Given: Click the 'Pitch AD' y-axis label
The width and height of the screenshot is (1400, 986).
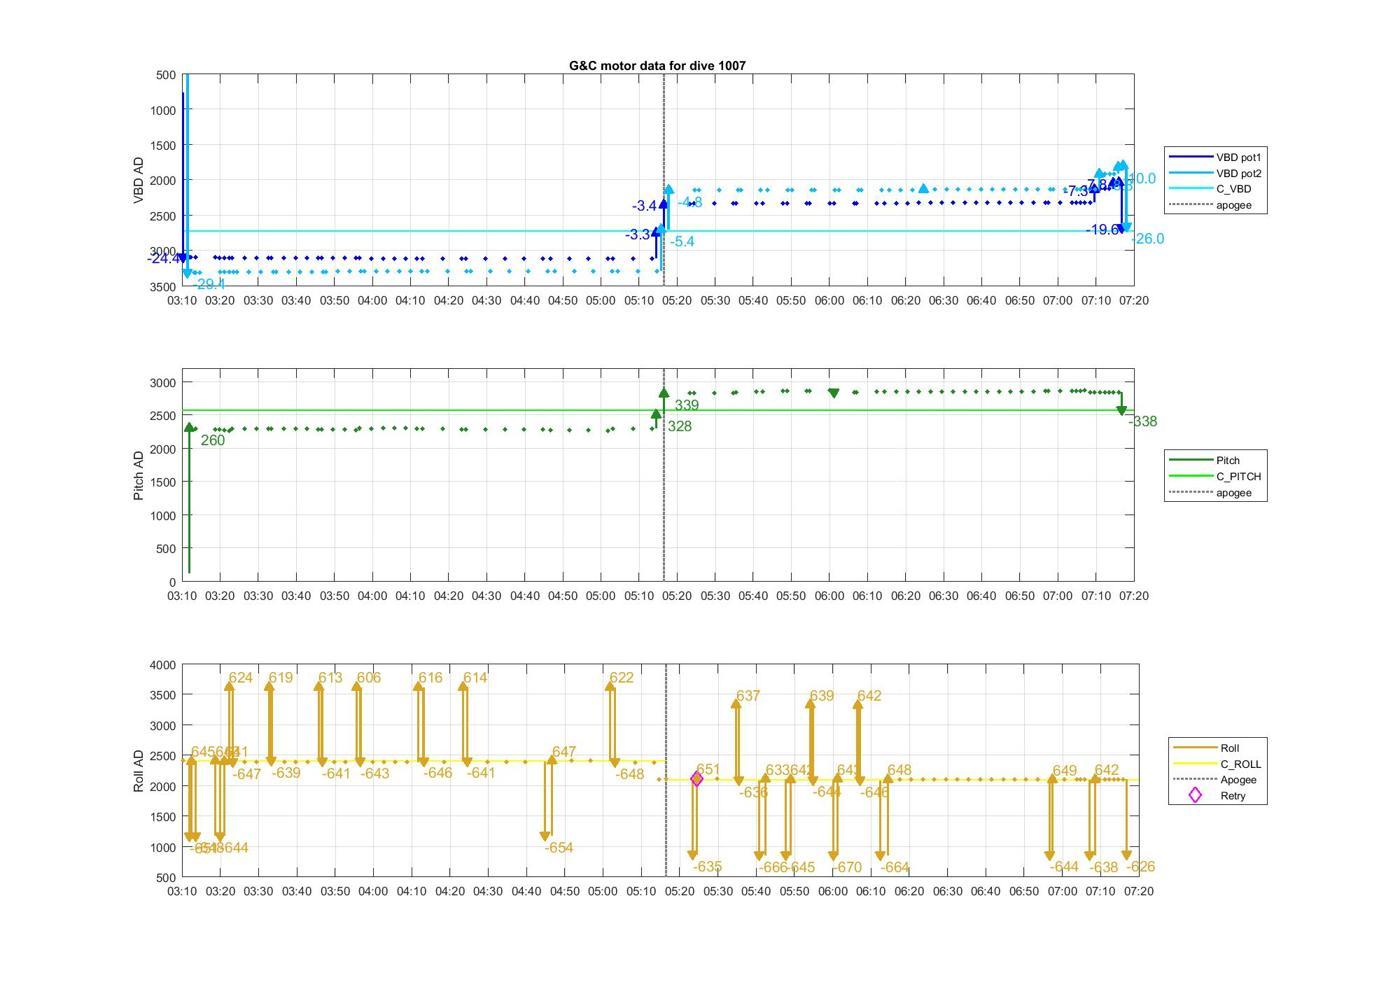Looking at the screenshot, I should point(139,475).
